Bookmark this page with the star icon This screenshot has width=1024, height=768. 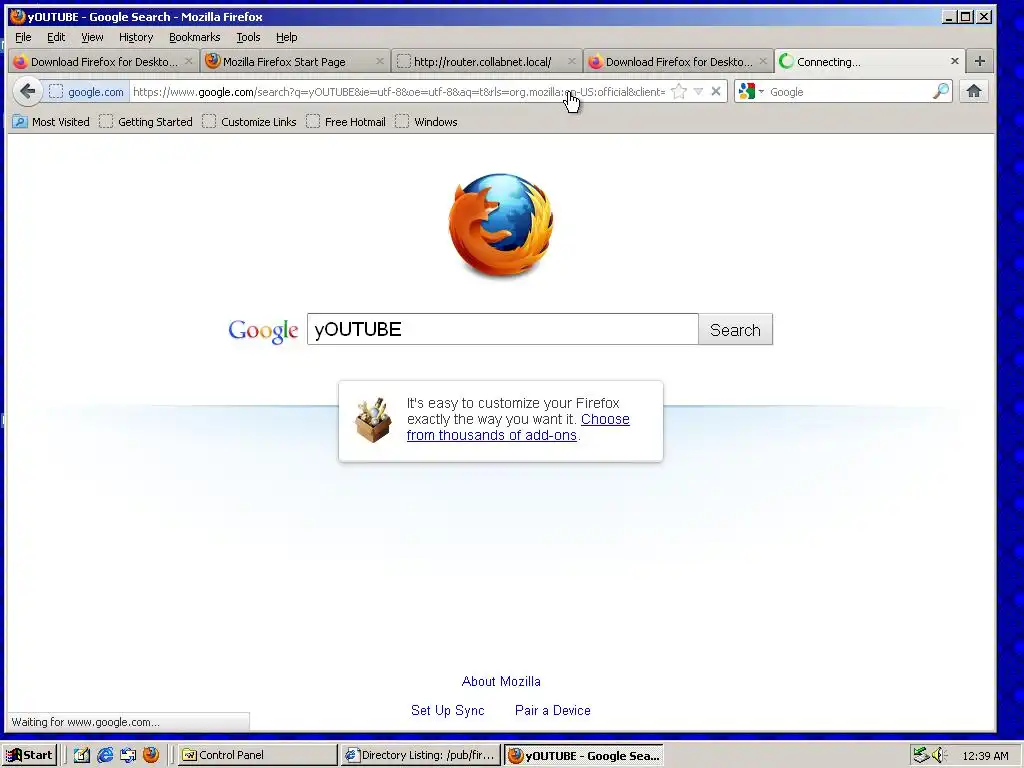[x=679, y=91]
